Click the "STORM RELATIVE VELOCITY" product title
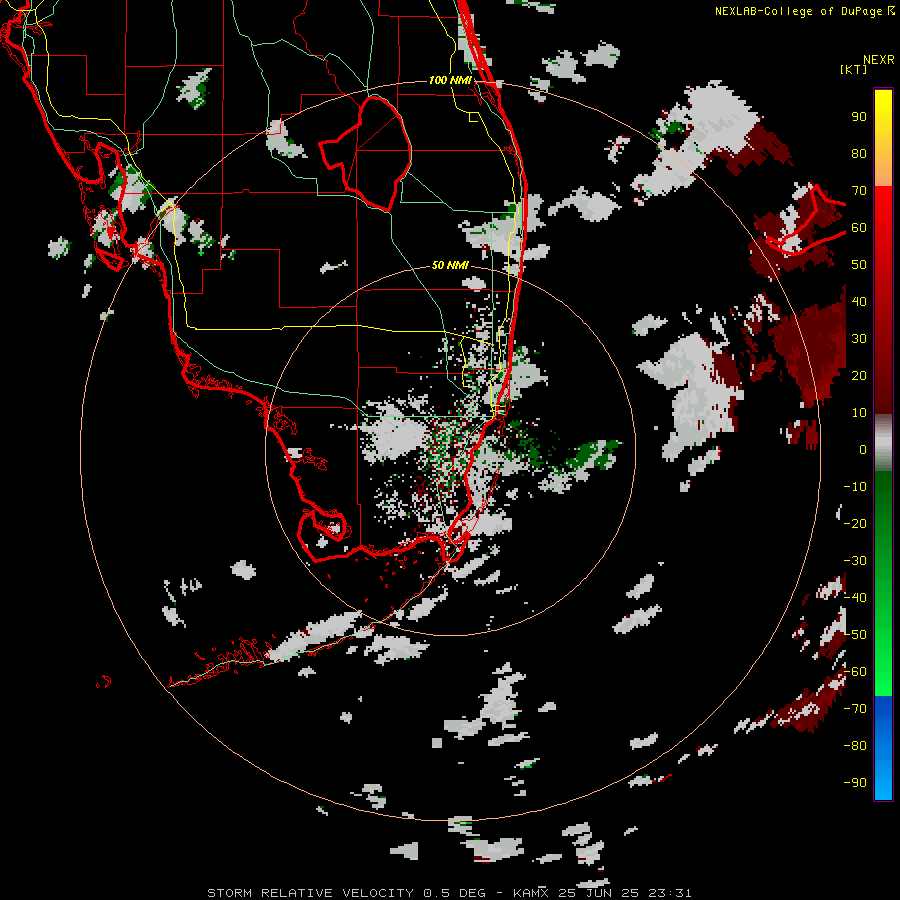 point(310,893)
